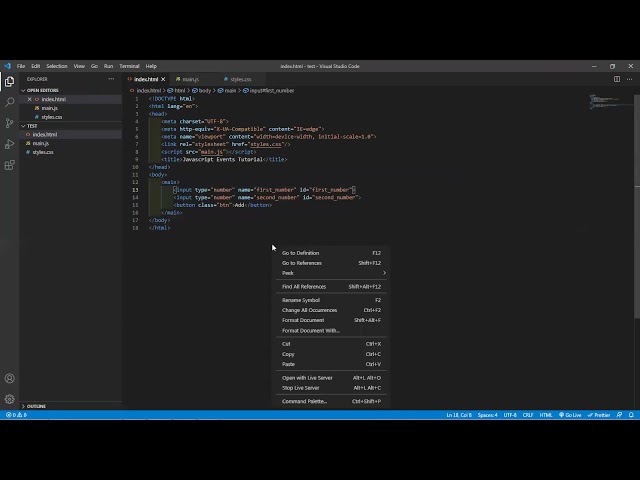The width and height of the screenshot is (640, 480).
Task: Change the HTML language mode
Action: coord(546,415)
